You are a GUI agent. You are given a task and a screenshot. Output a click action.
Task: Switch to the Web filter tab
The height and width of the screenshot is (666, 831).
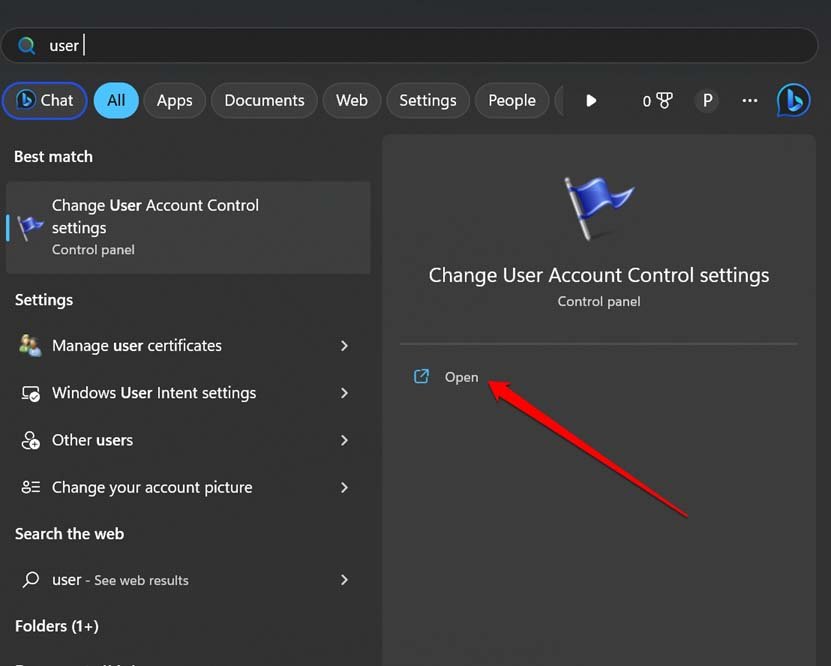click(x=352, y=100)
